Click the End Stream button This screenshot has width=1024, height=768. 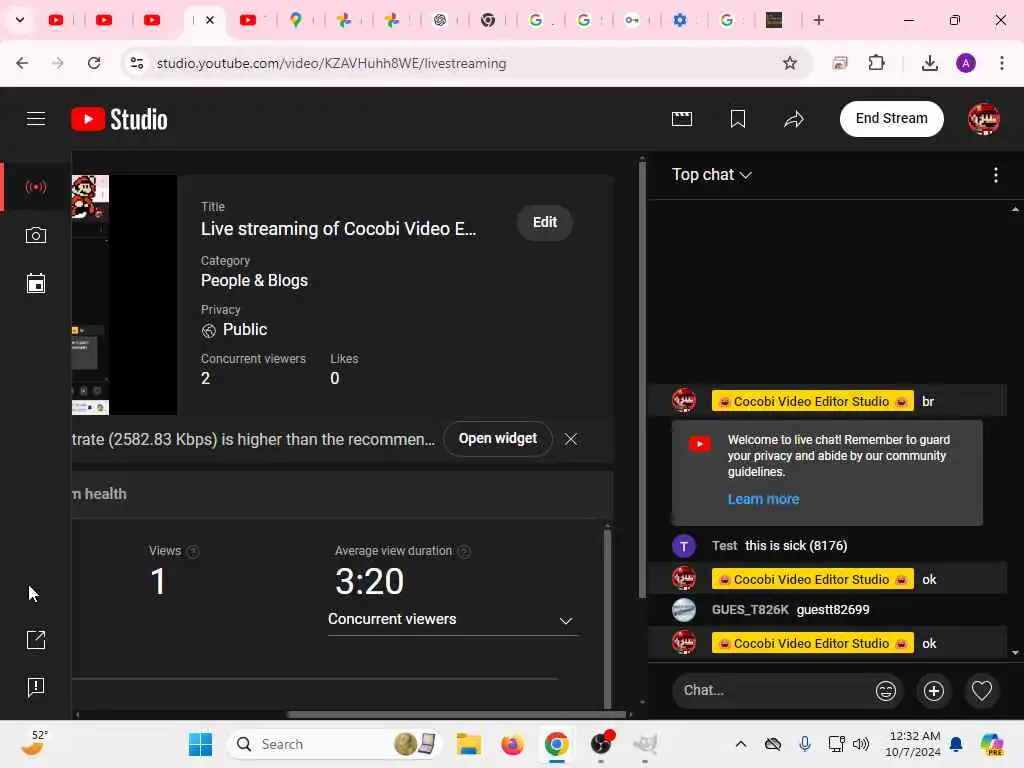(x=891, y=119)
